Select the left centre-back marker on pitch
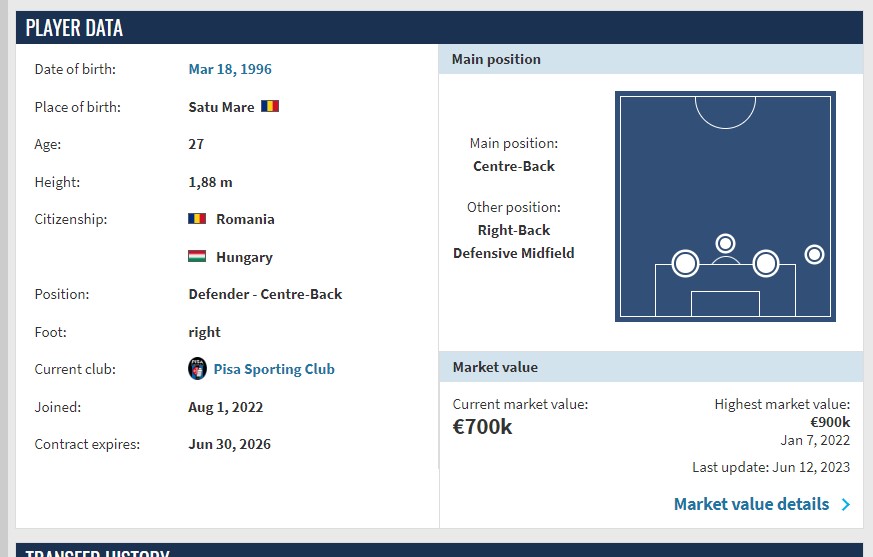Image resolution: width=873 pixels, height=557 pixels. click(685, 263)
